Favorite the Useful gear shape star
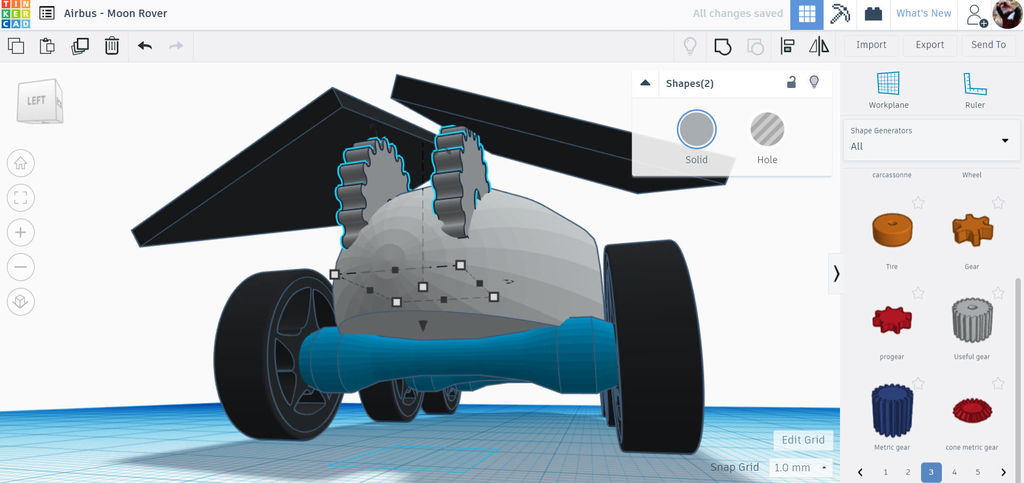The image size is (1024, 483). (x=998, y=292)
